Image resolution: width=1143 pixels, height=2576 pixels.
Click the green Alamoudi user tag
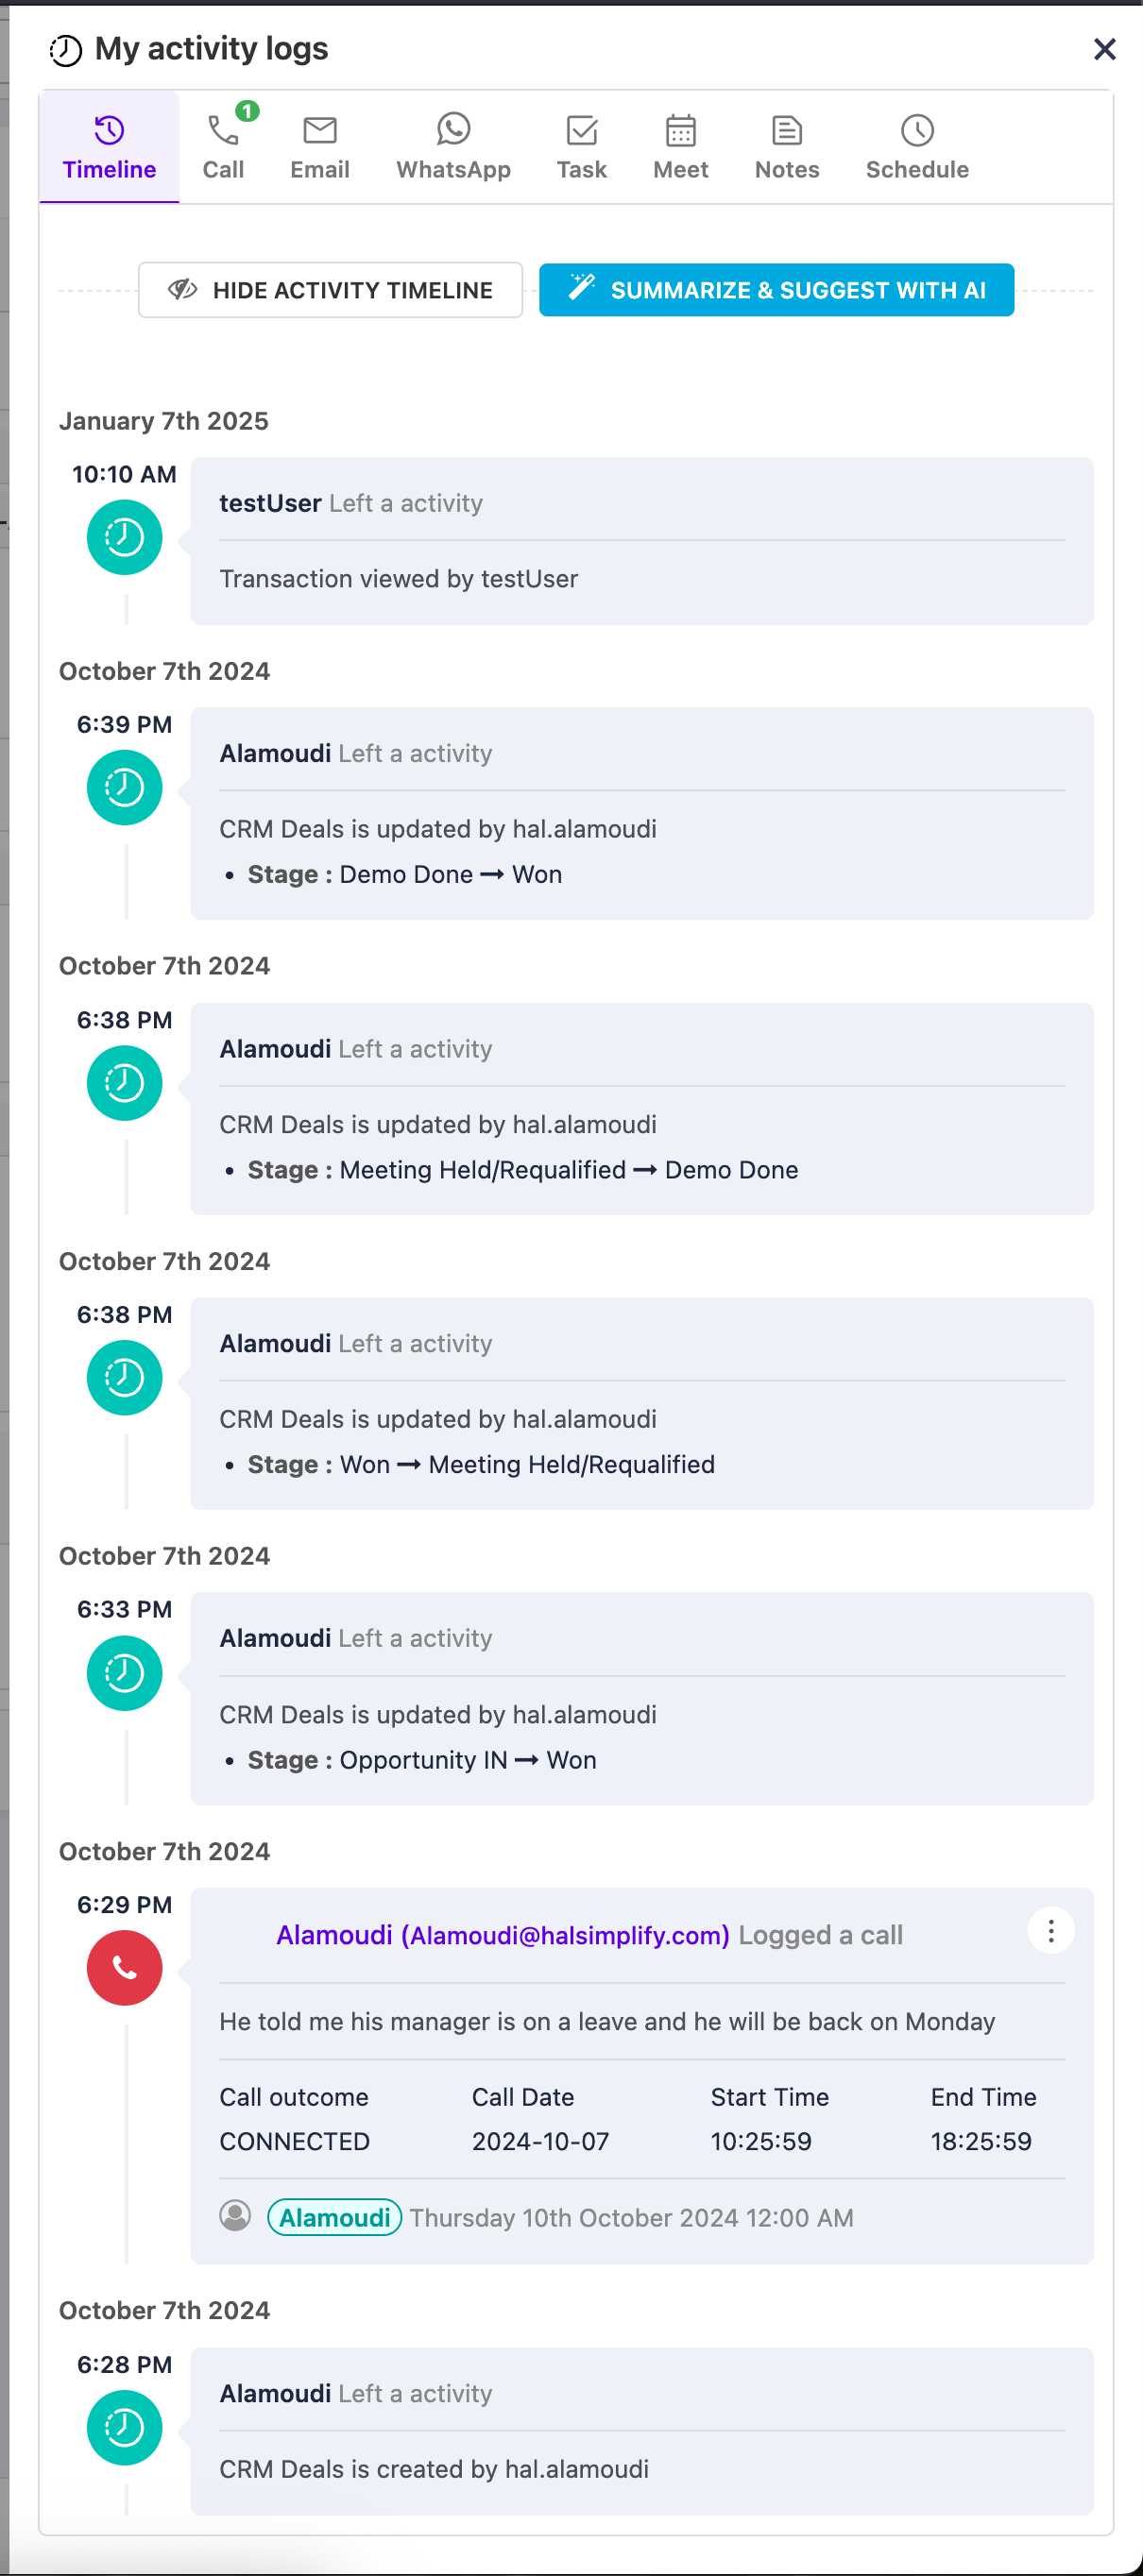(334, 2217)
